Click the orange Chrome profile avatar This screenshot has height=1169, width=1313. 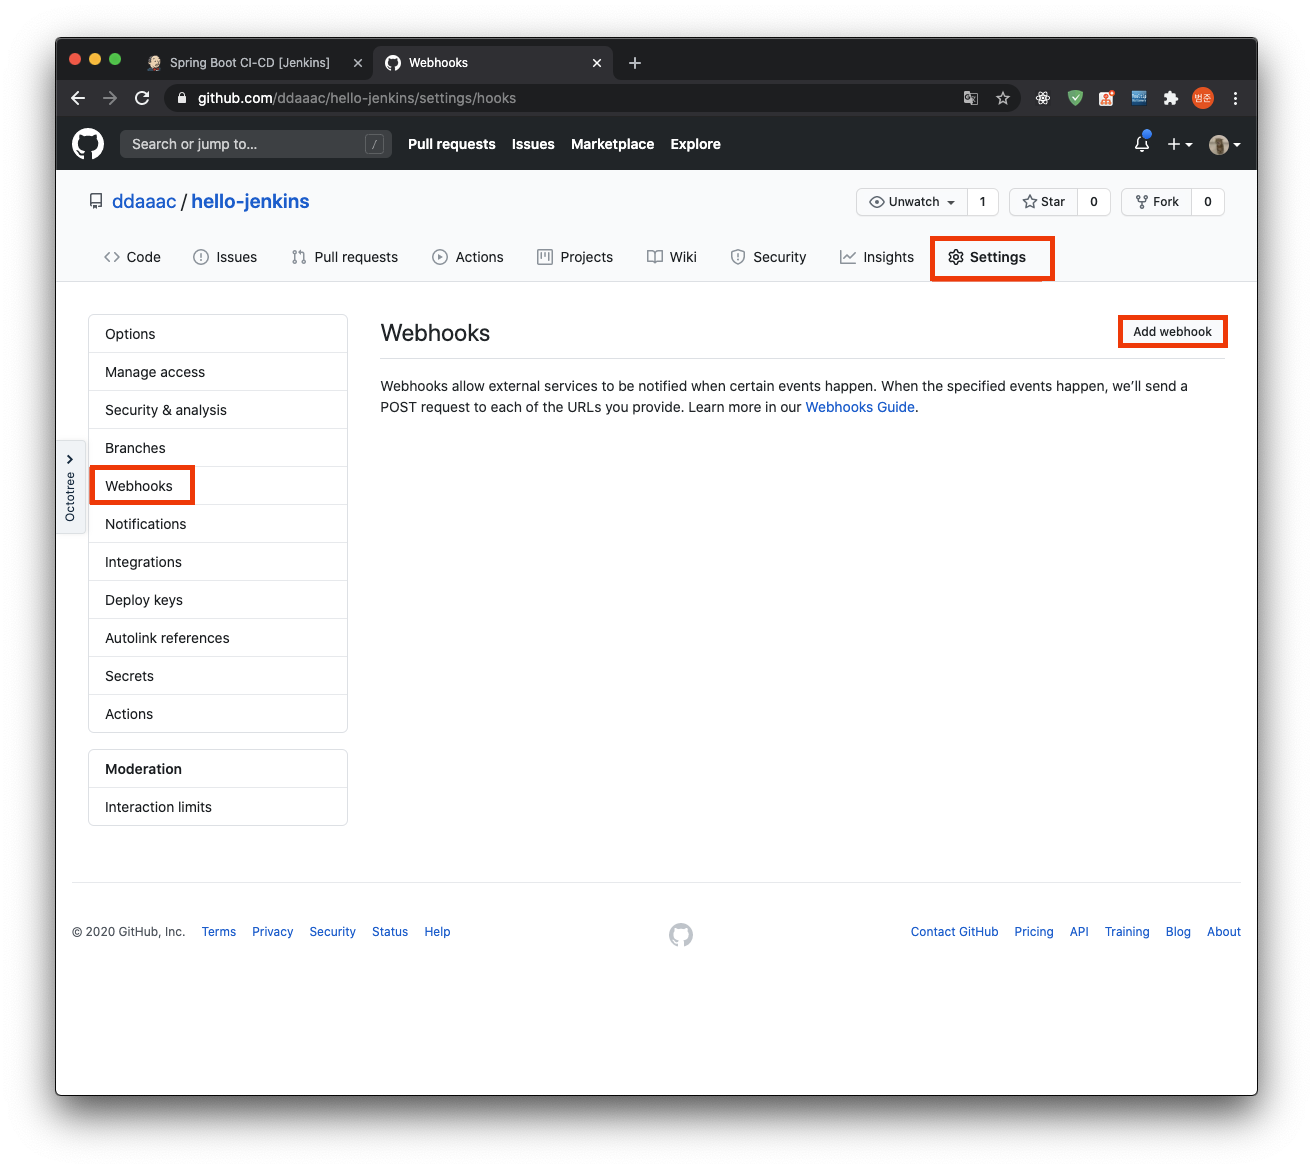point(1203,98)
